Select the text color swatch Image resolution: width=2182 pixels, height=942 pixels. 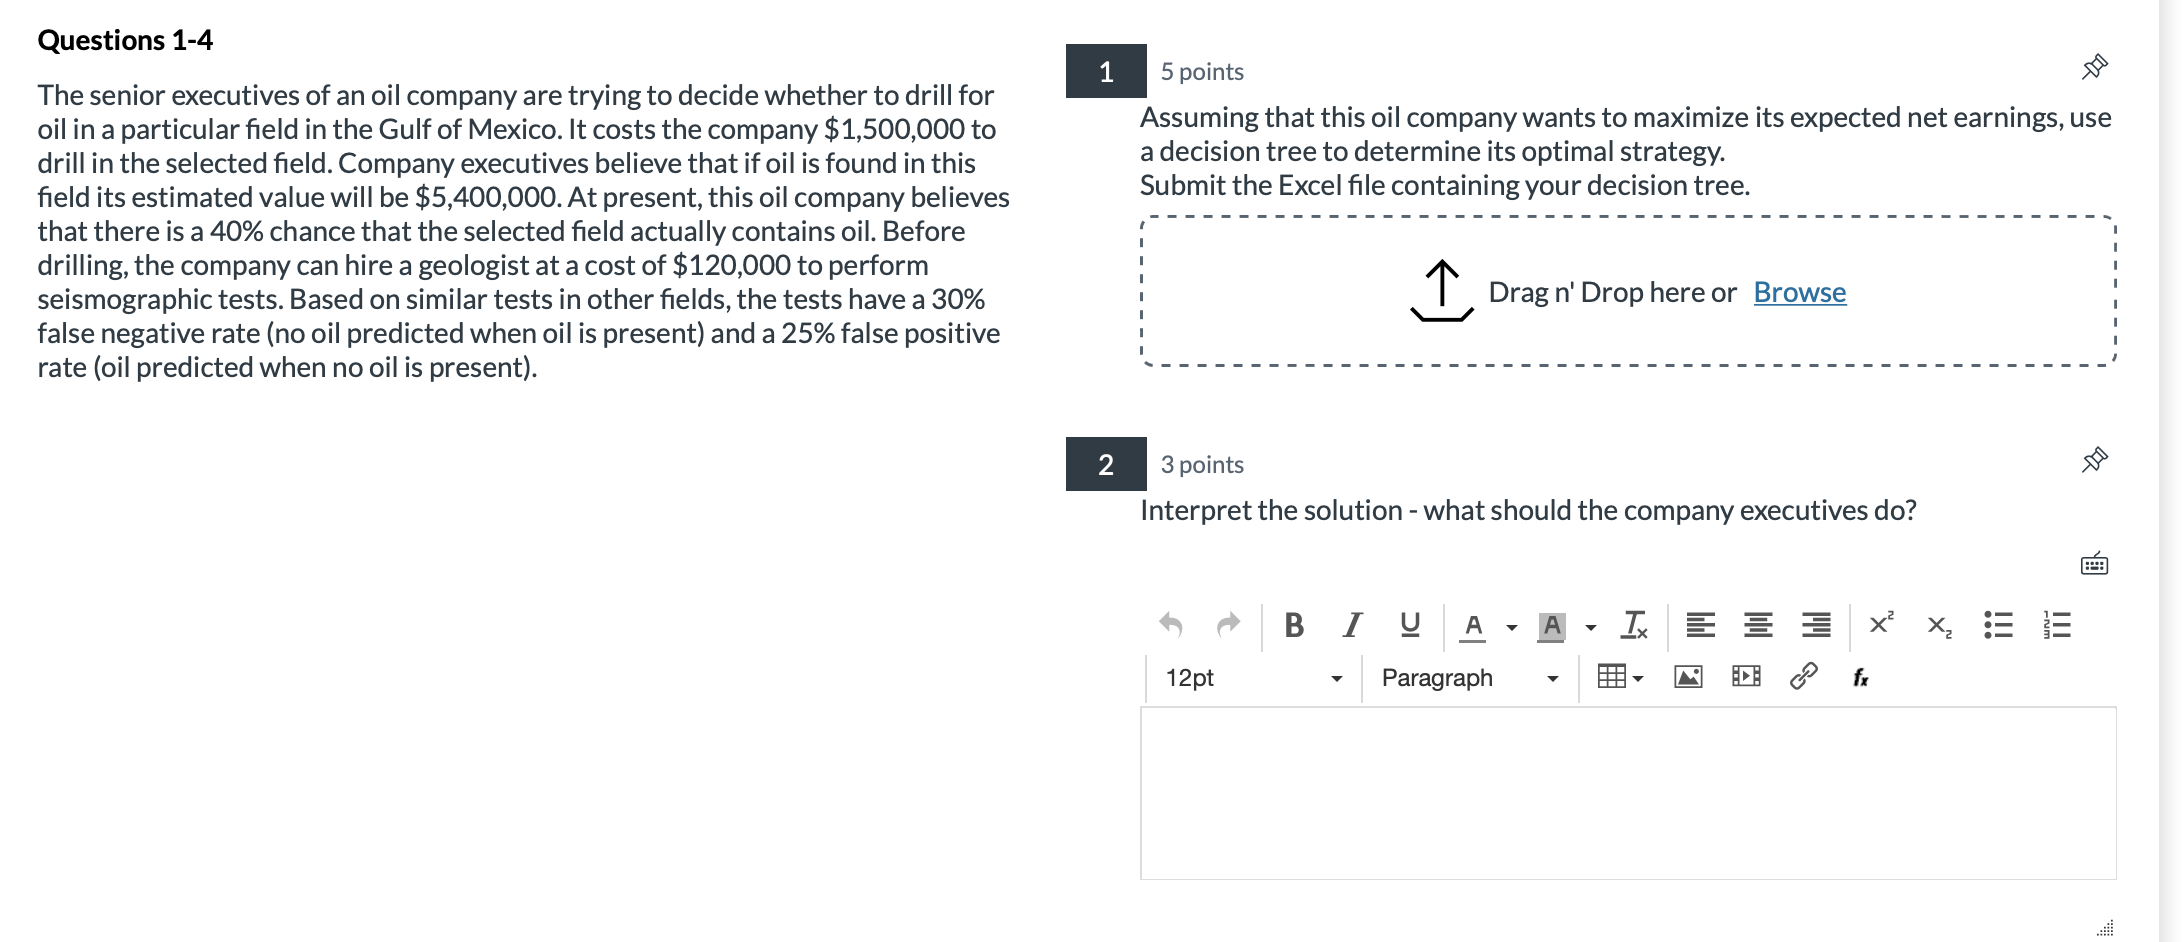(1474, 624)
